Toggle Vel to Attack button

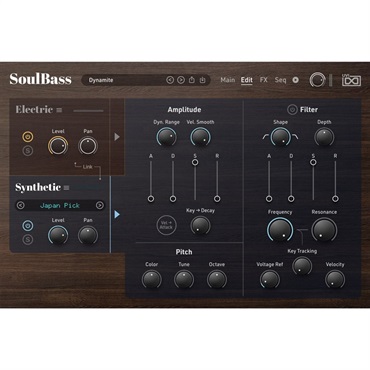[x=166, y=225]
